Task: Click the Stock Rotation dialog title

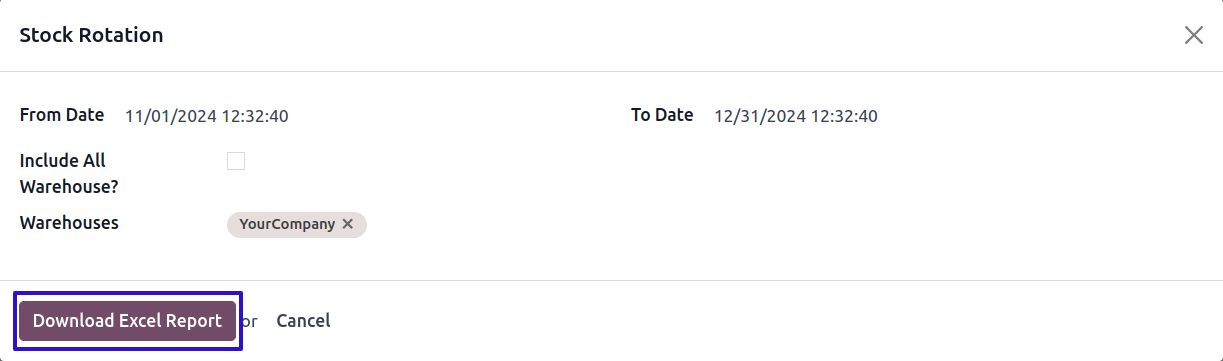Action: tap(91, 35)
